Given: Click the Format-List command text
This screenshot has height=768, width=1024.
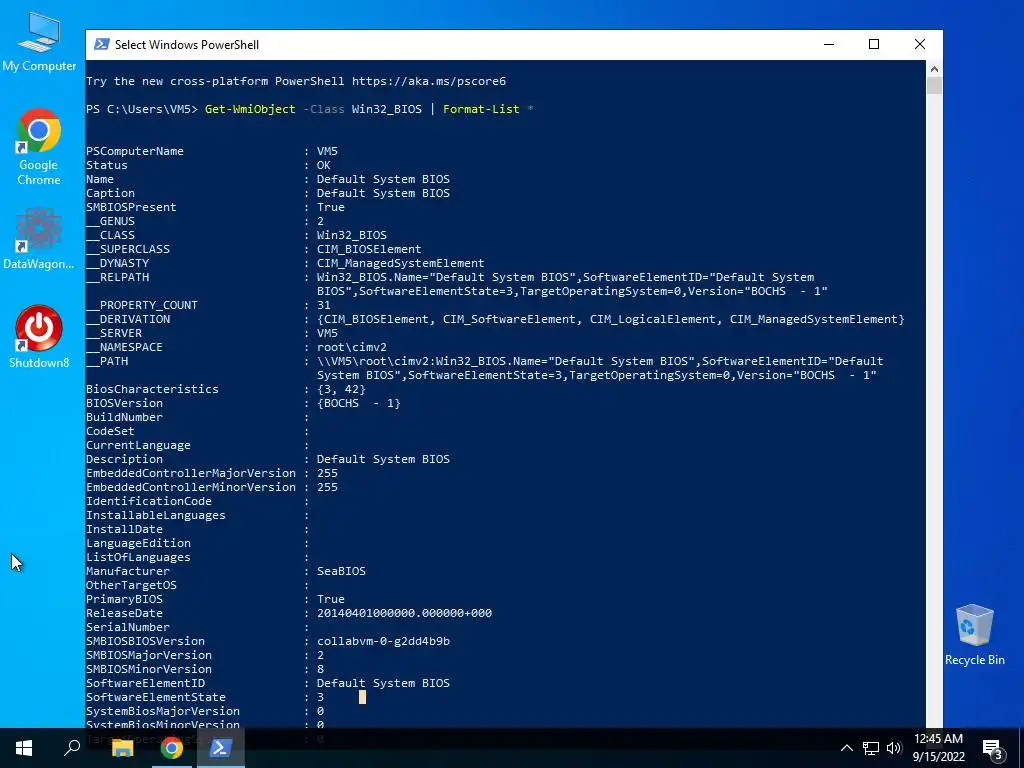Looking at the screenshot, I should point(481,109).
